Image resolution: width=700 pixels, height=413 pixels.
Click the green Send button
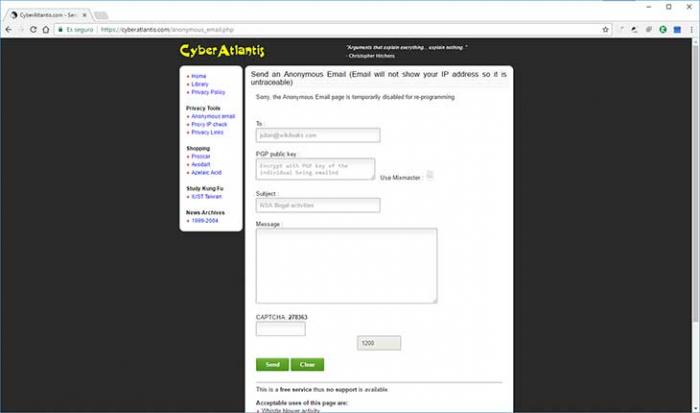[x=272, y=364]
